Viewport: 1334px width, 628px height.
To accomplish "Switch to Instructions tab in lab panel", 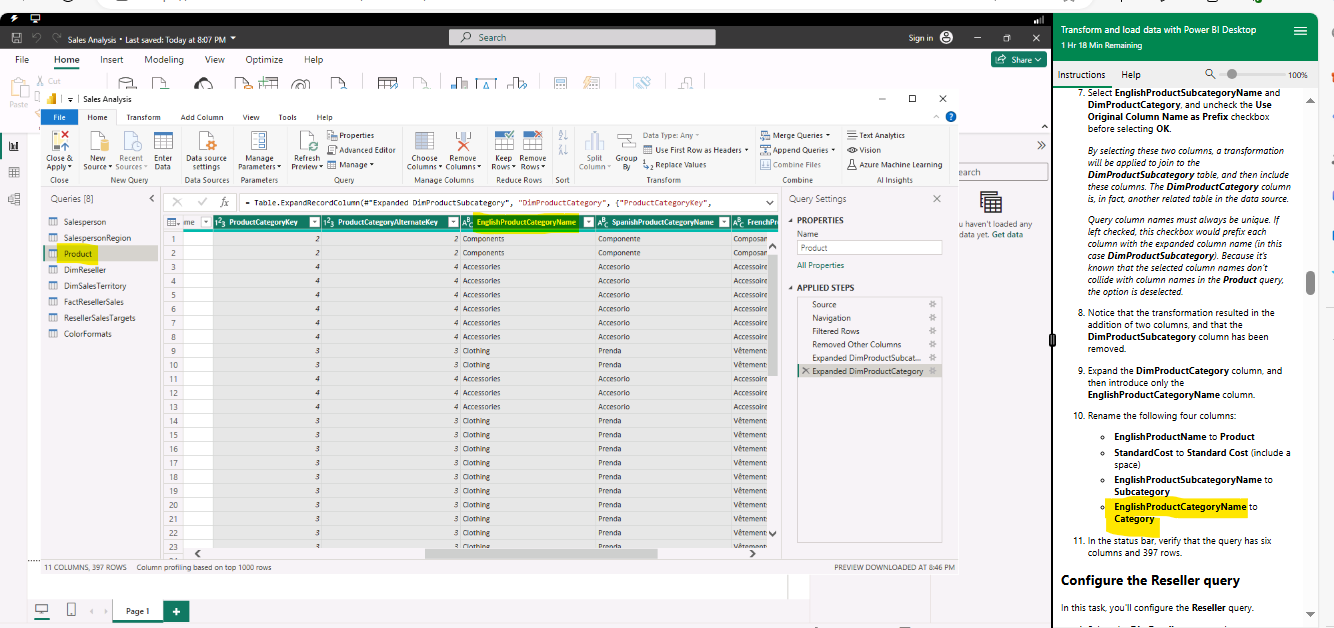I will (1081, 75).
